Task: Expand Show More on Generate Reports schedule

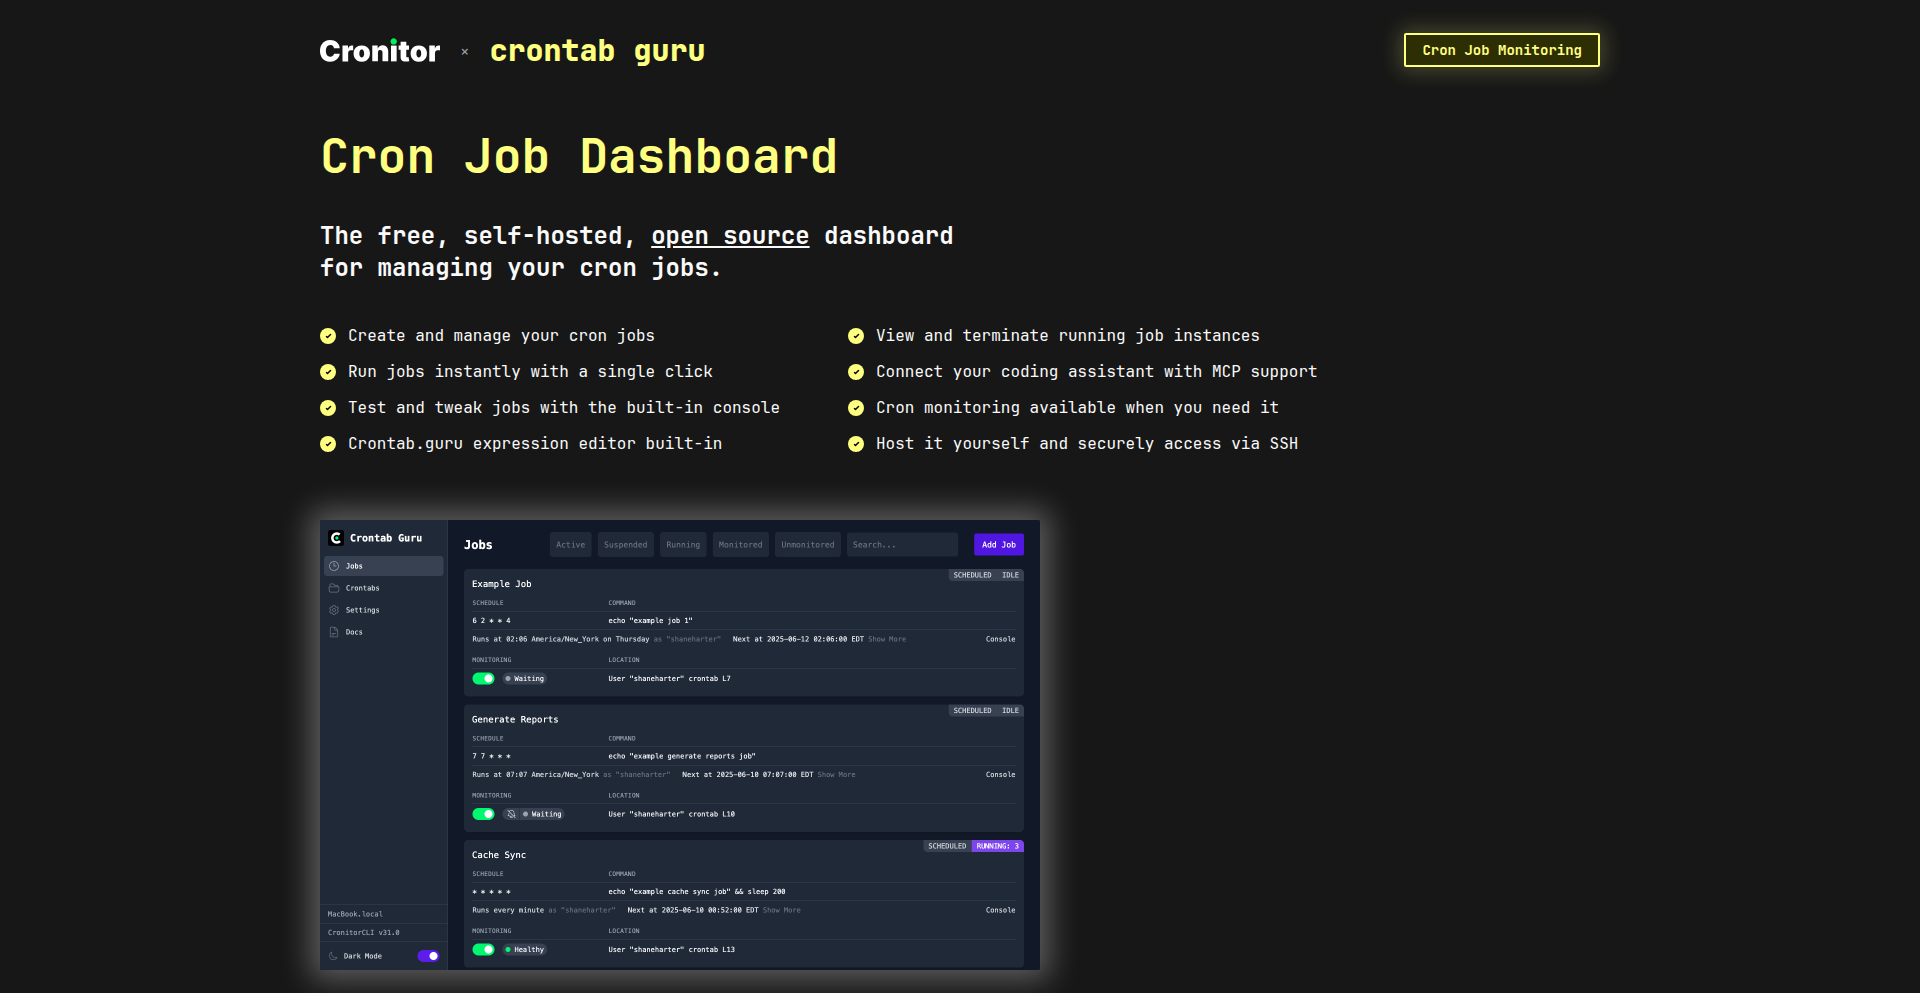Action: [836, 775]
